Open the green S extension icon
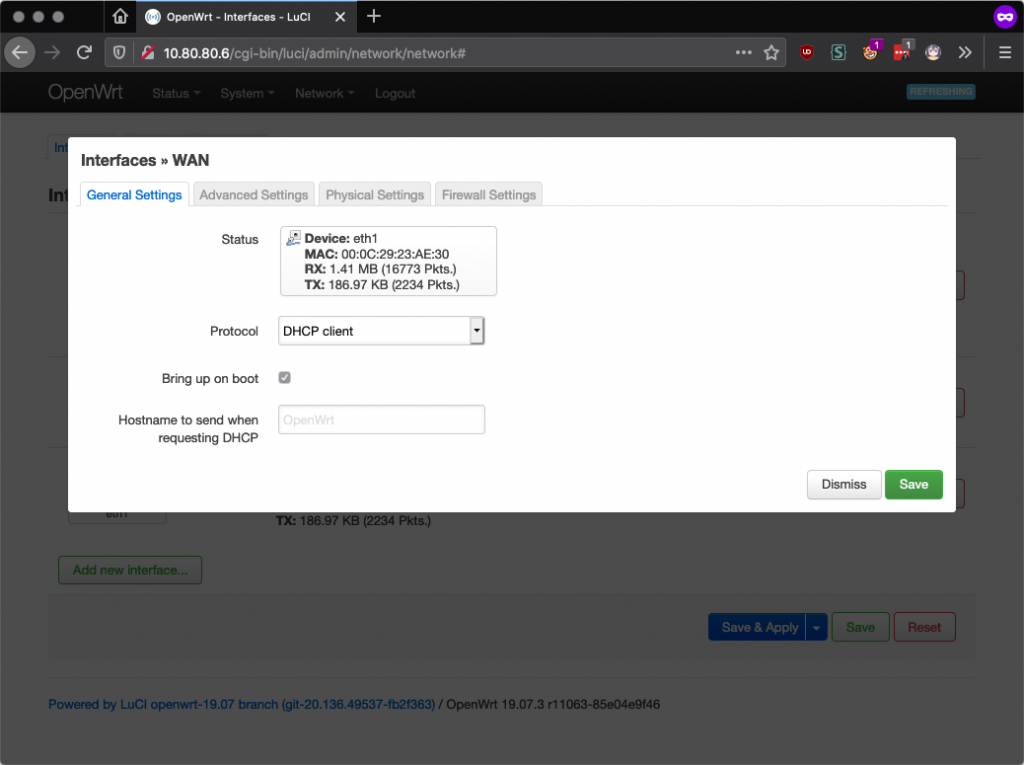 pos(839,52)
